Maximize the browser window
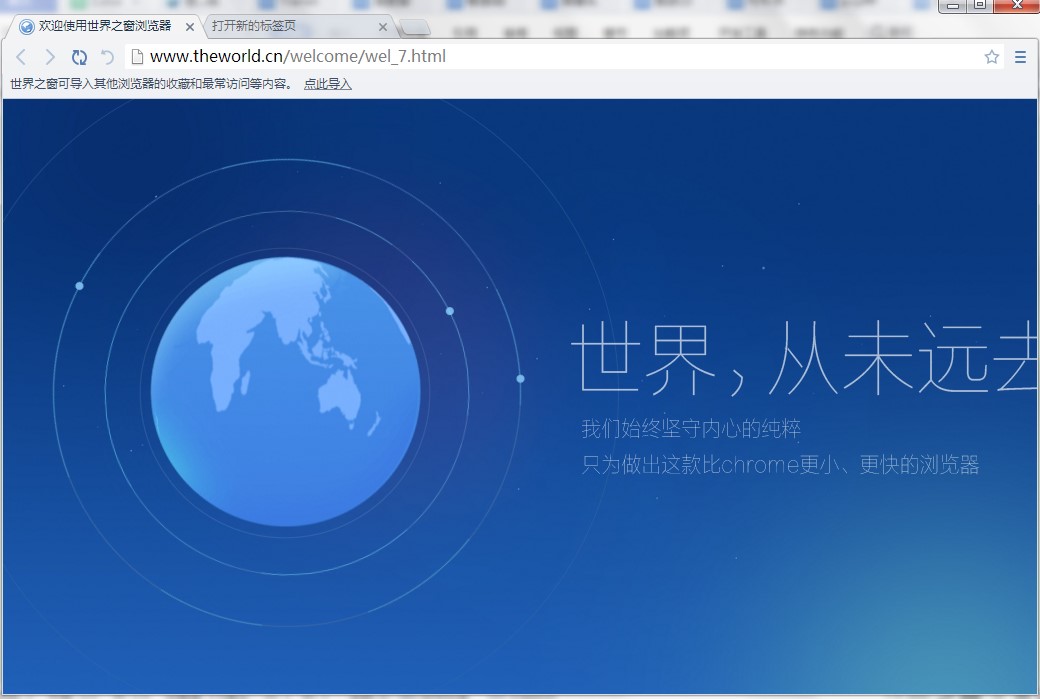 [980, 5]
